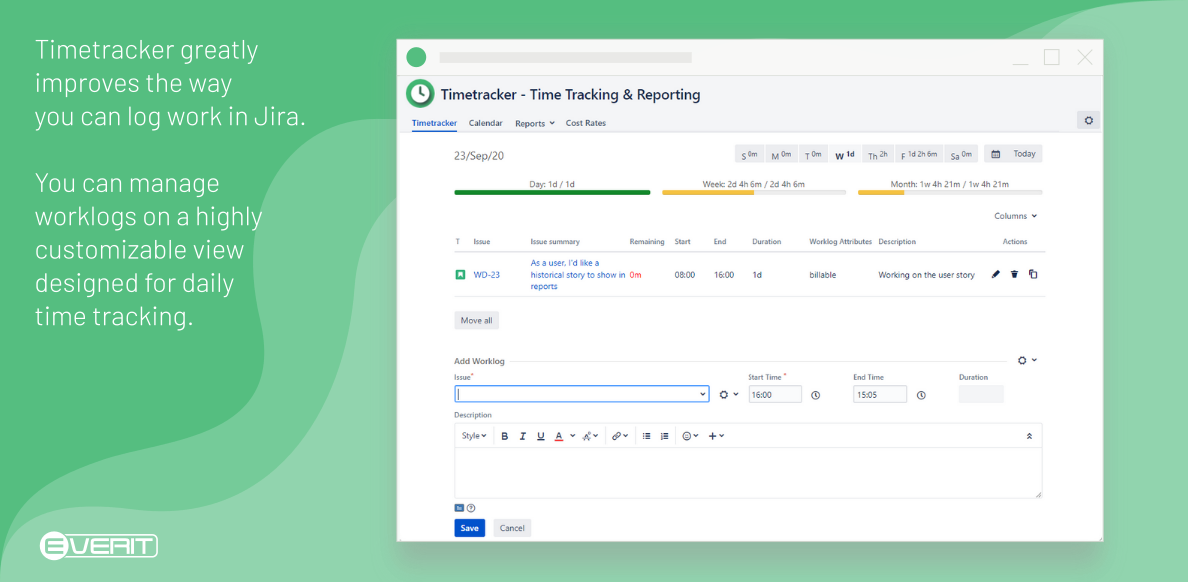
Task: Select Monday 0m day button
Action: tap(781, 154)
